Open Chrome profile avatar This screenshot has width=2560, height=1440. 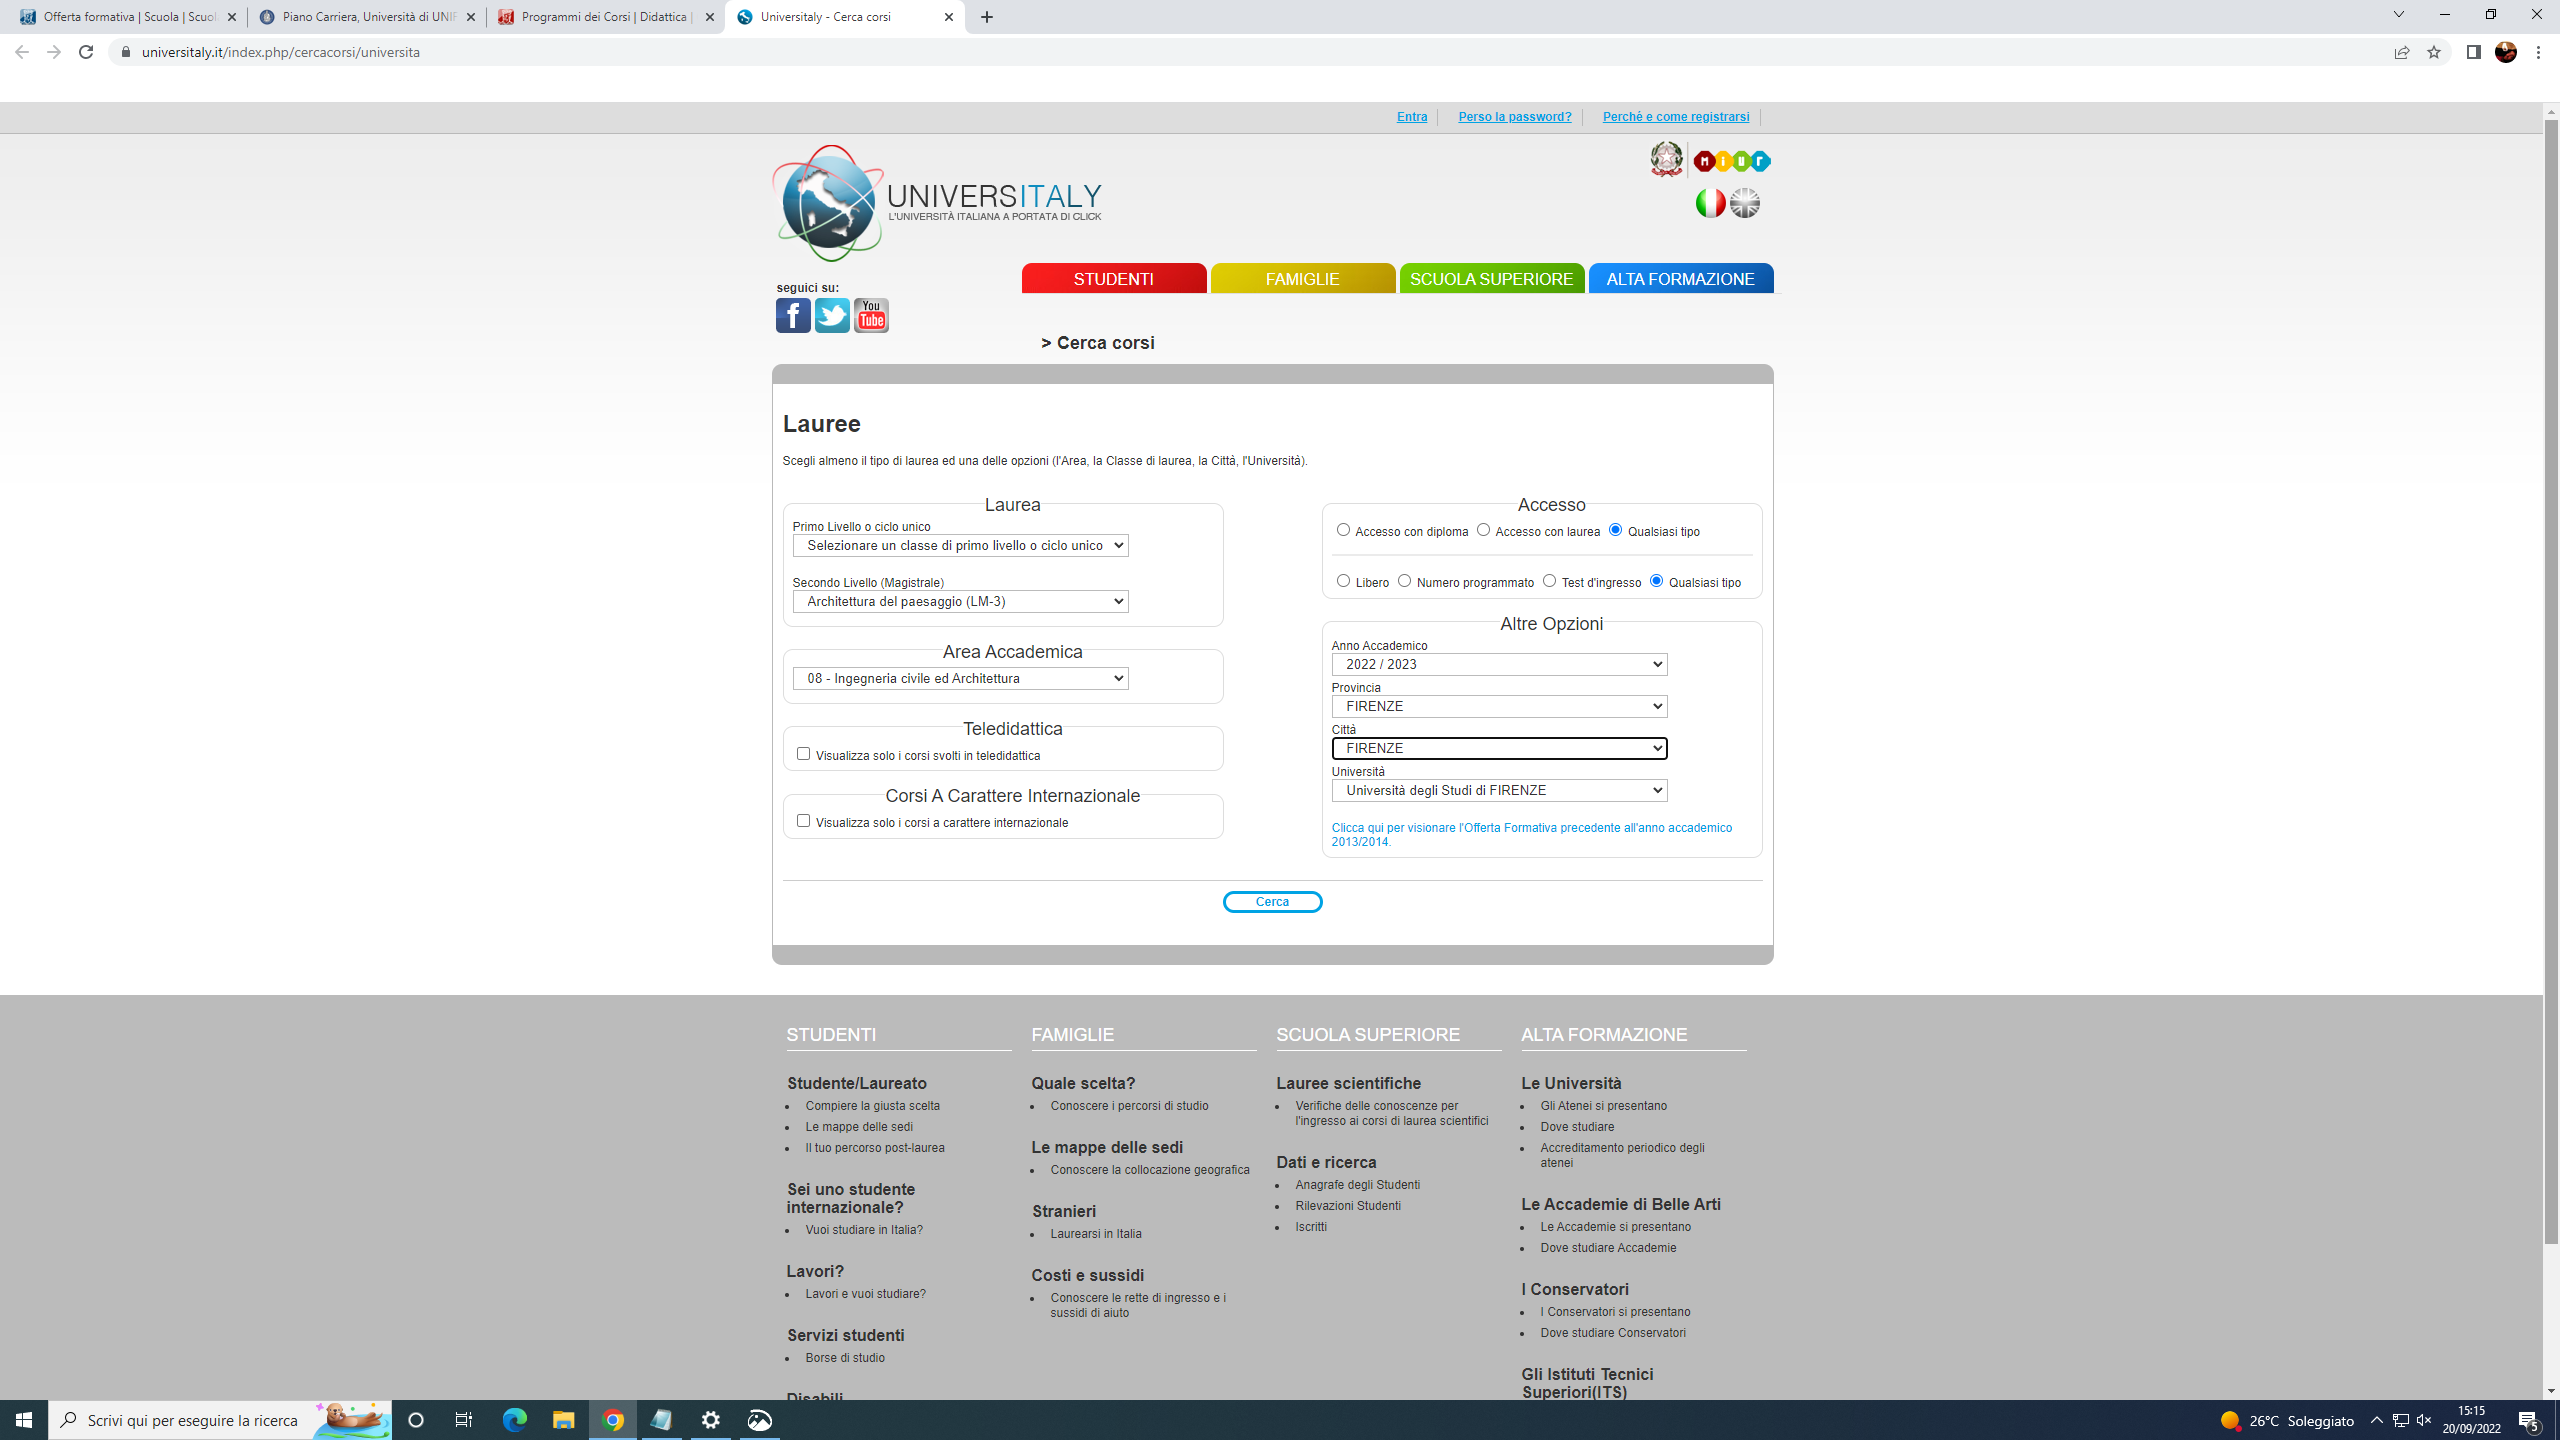coord(2506,52)
